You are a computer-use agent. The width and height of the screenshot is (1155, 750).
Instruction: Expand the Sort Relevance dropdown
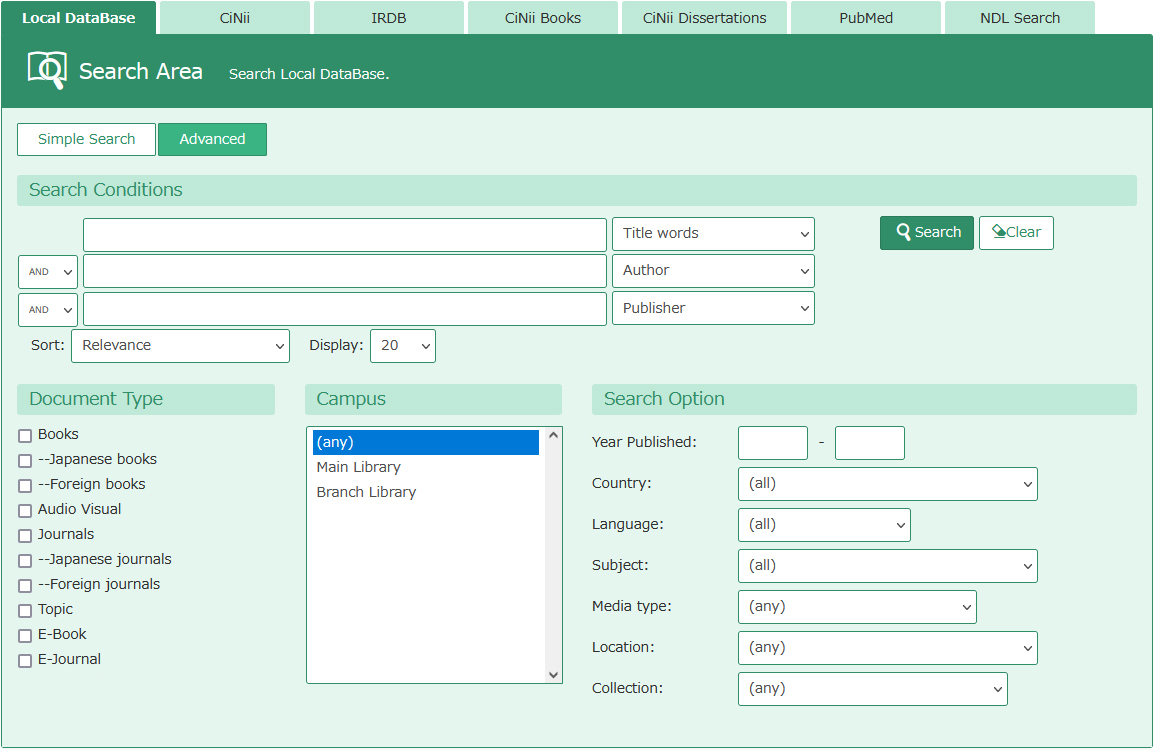click(180, 345)
